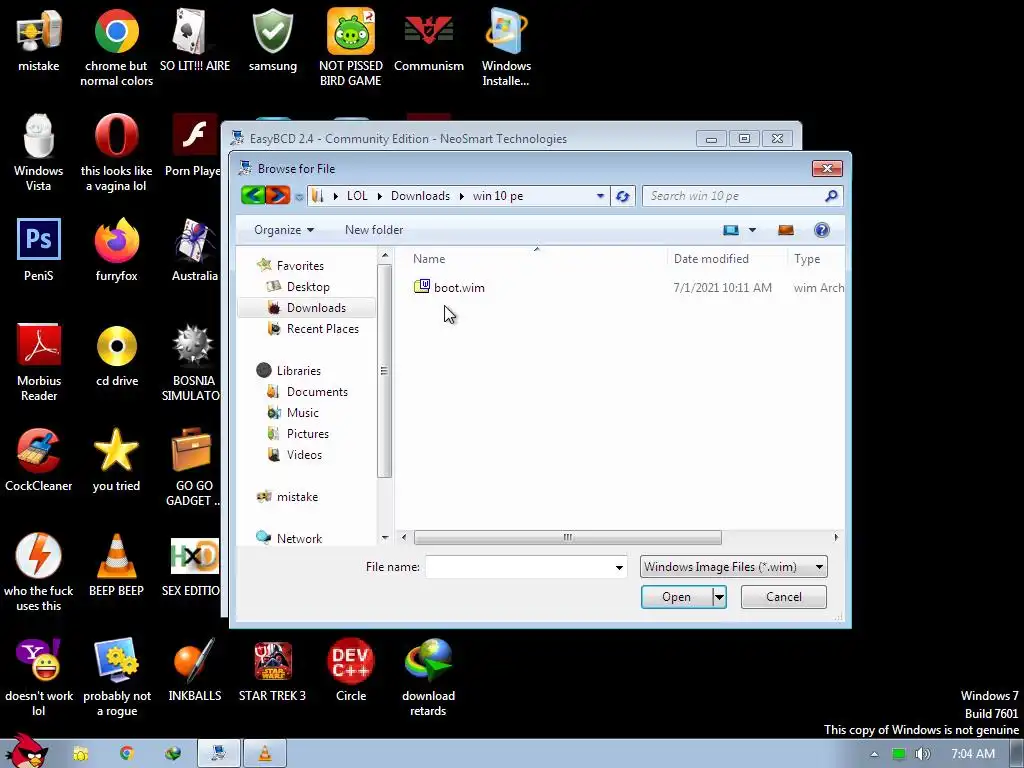Click the horizontal scrollbar in file list

(x=568, y=537)
